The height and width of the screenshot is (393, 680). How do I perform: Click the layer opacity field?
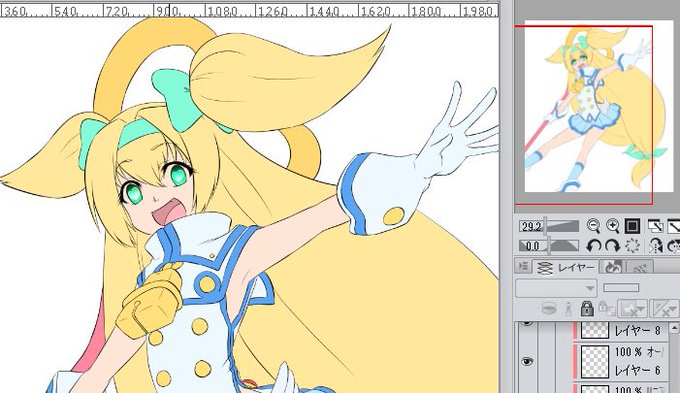[621, 288]
